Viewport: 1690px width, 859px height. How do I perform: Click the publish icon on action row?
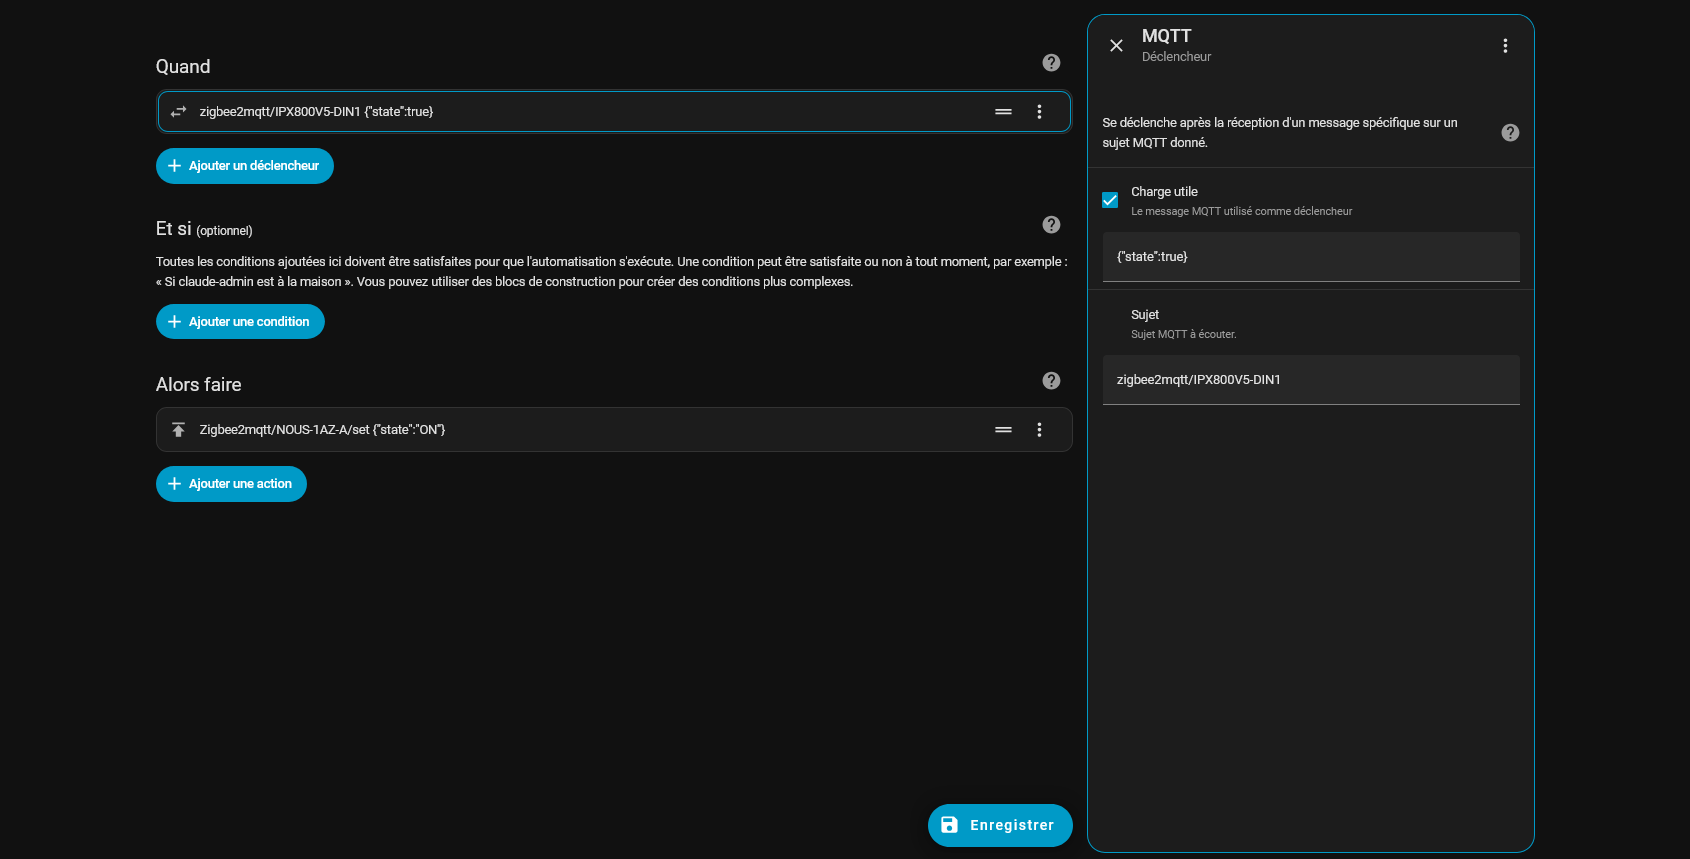click(x=179, y=430)
